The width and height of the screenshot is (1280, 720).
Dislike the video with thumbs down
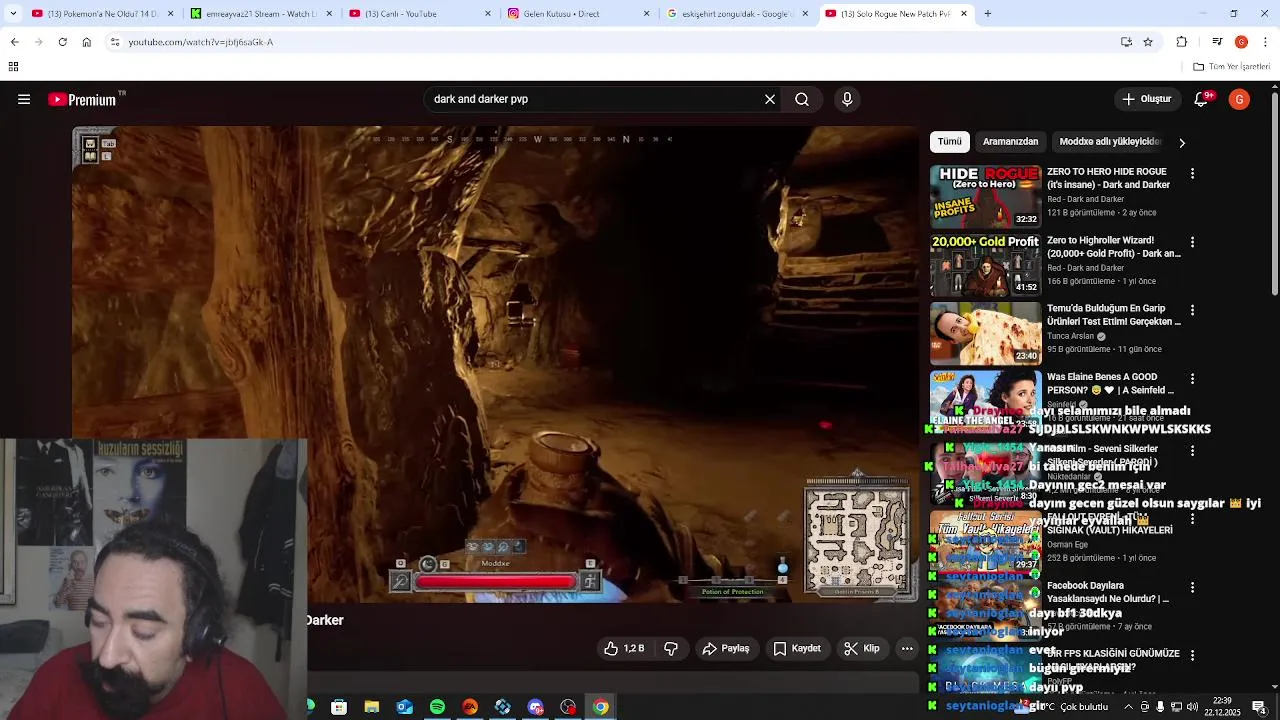pyautogui.click(x=671, y=648)
